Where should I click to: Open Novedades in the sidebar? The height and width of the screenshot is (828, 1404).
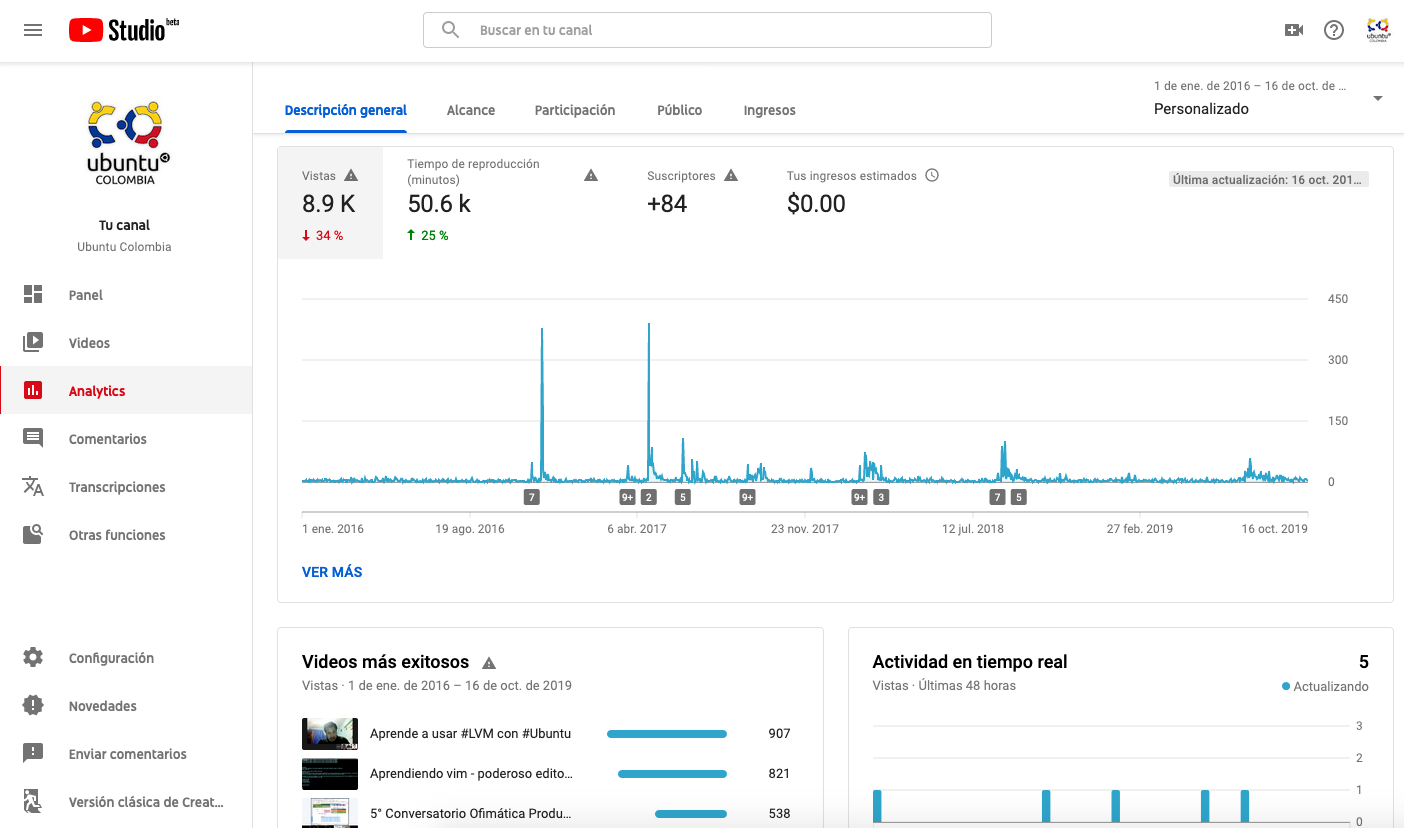click(x=126, y=705)
